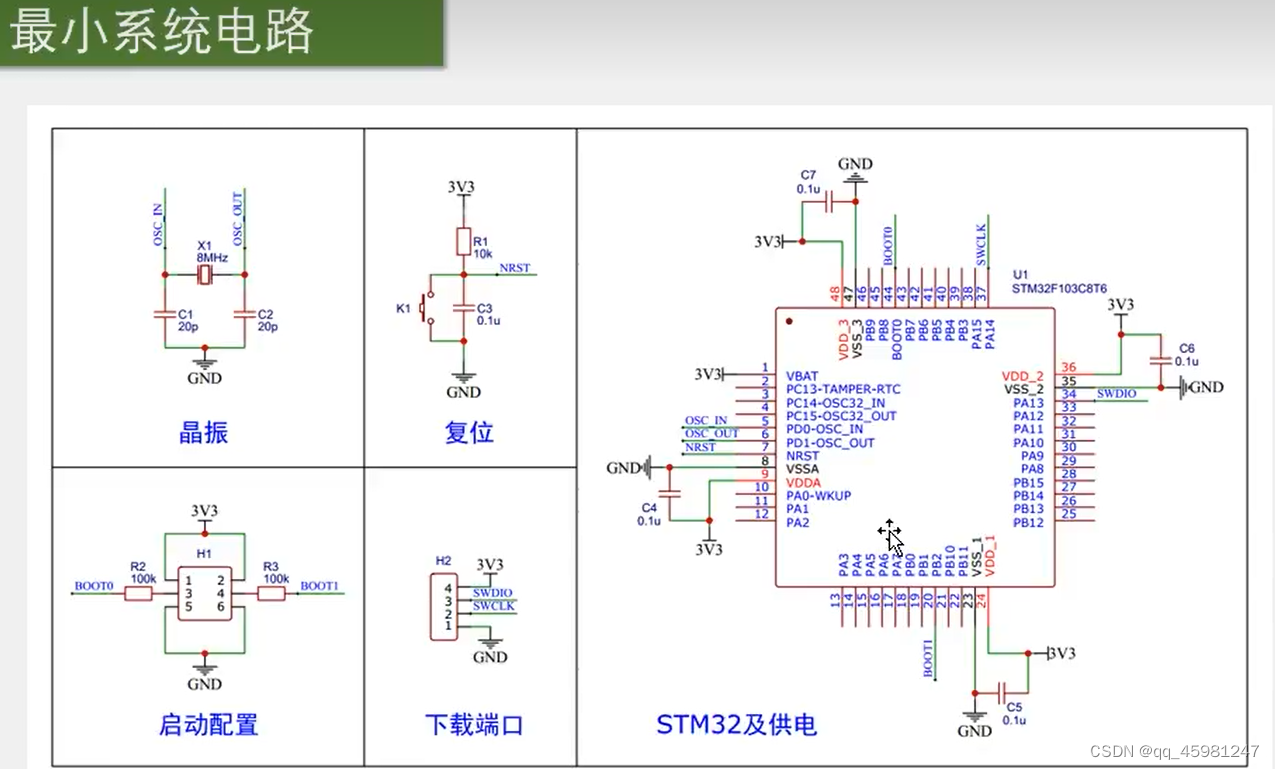Select the H2 four-pin header symbol
Viewport: 1275px width, 769px height.
pos(443,607)
